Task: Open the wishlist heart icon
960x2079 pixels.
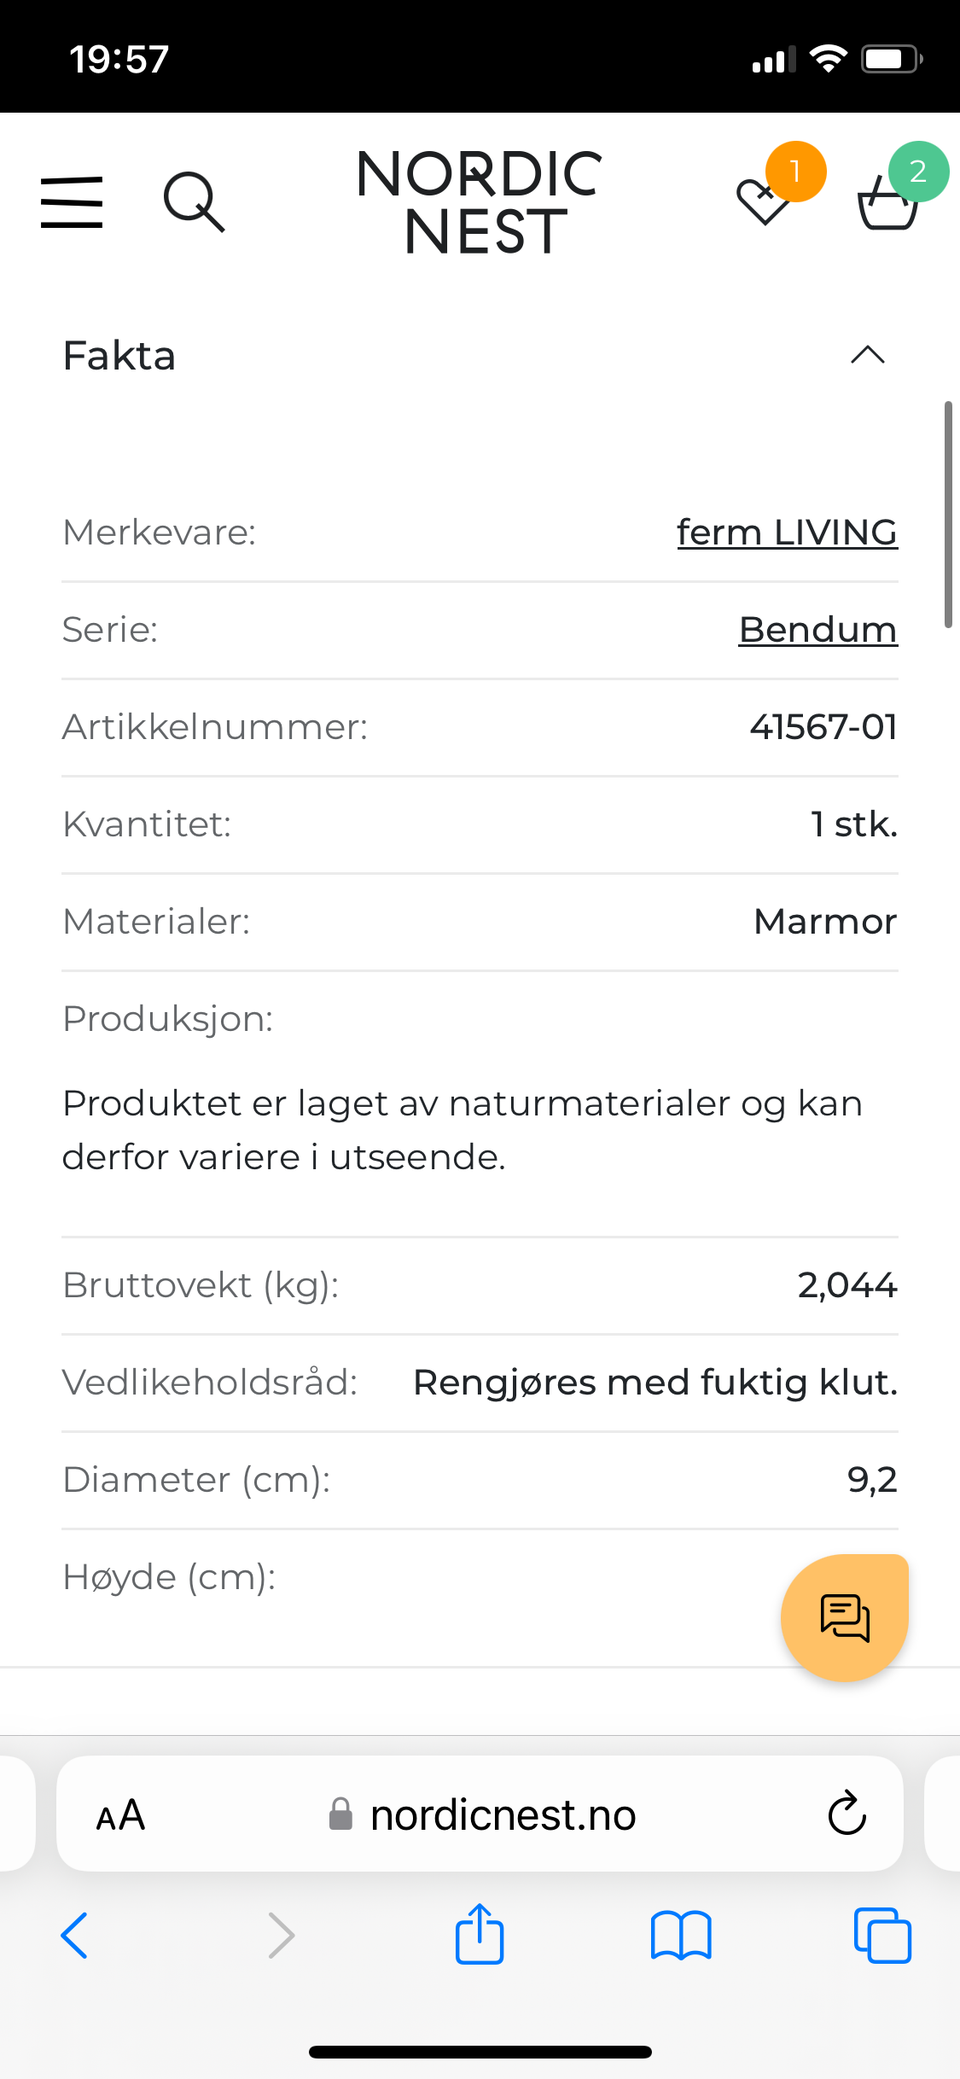Action: coord(764,201)
